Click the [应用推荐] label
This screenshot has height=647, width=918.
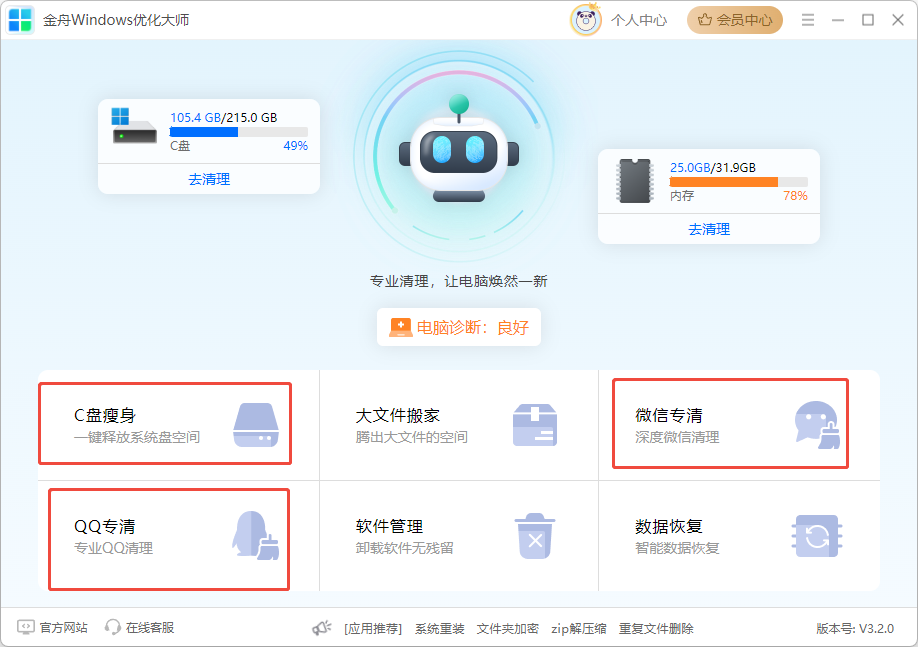click(x=373, y=629)
